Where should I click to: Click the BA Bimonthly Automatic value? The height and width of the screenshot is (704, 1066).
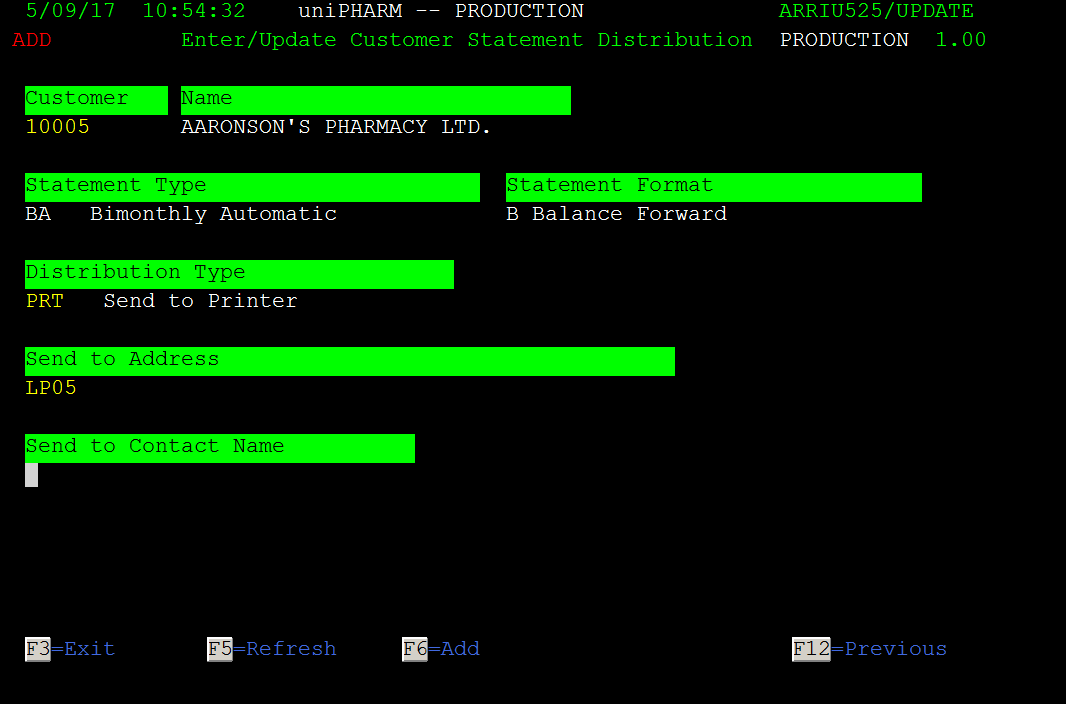click(x=181, y=214)
